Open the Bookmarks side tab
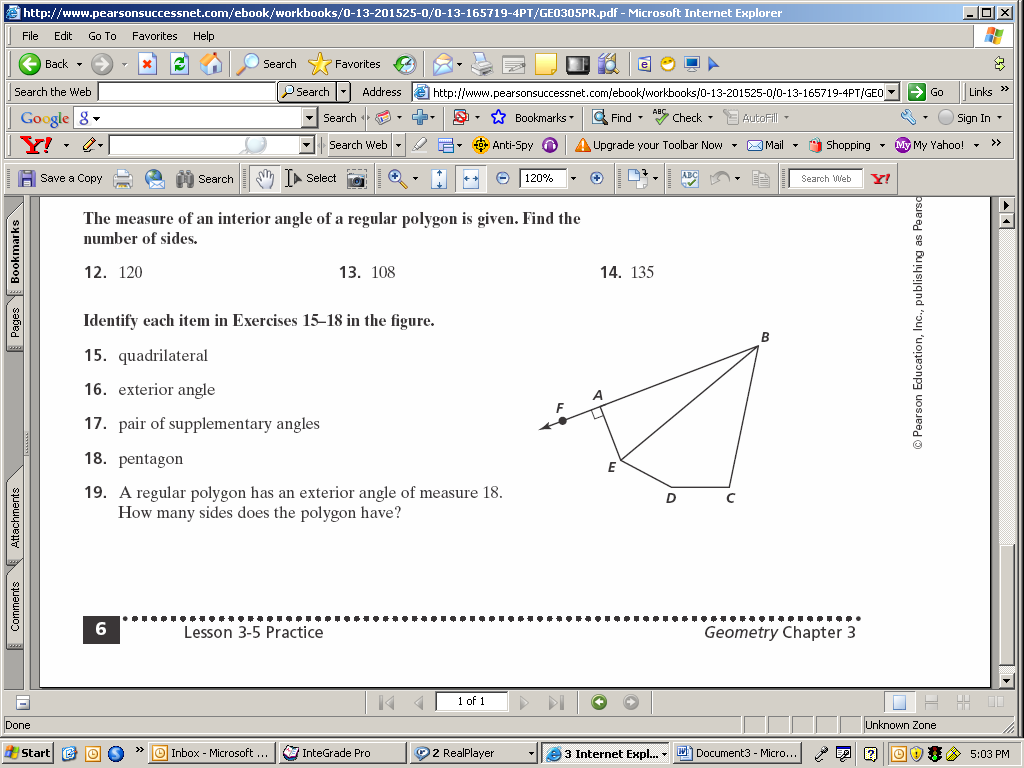 pos(14,251)
